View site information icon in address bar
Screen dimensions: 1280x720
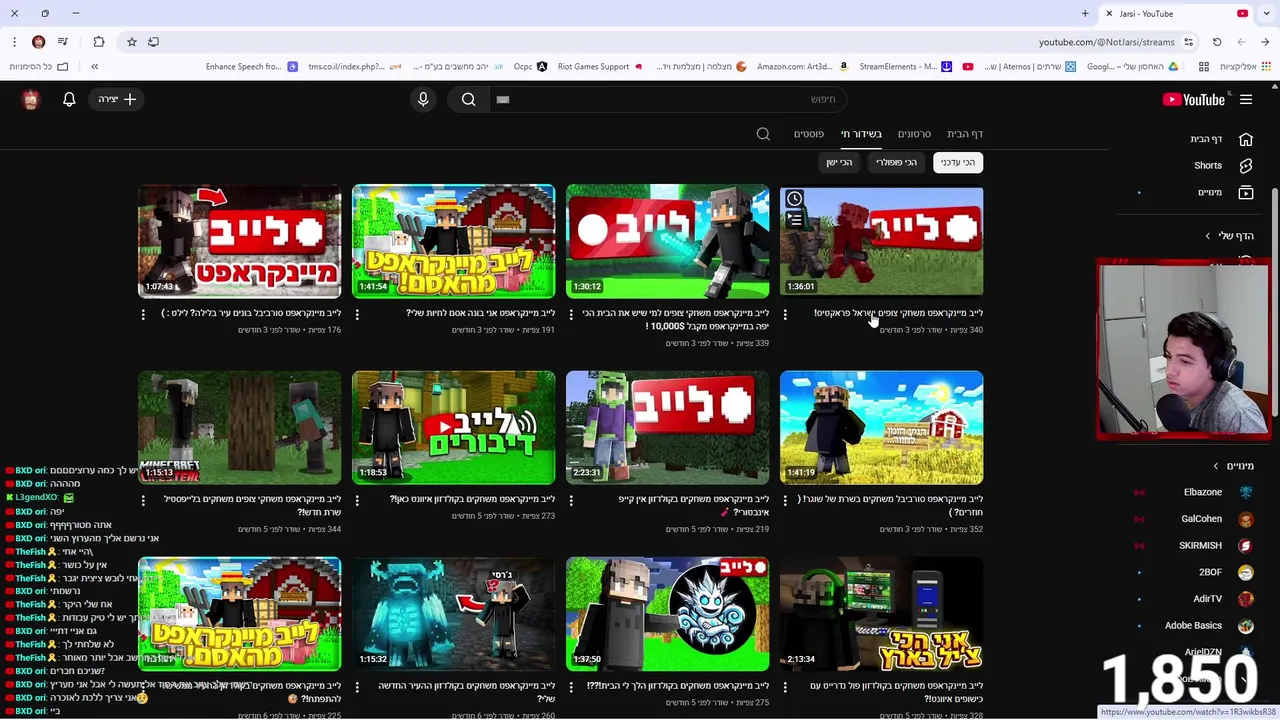click(x=1188, y=42)
